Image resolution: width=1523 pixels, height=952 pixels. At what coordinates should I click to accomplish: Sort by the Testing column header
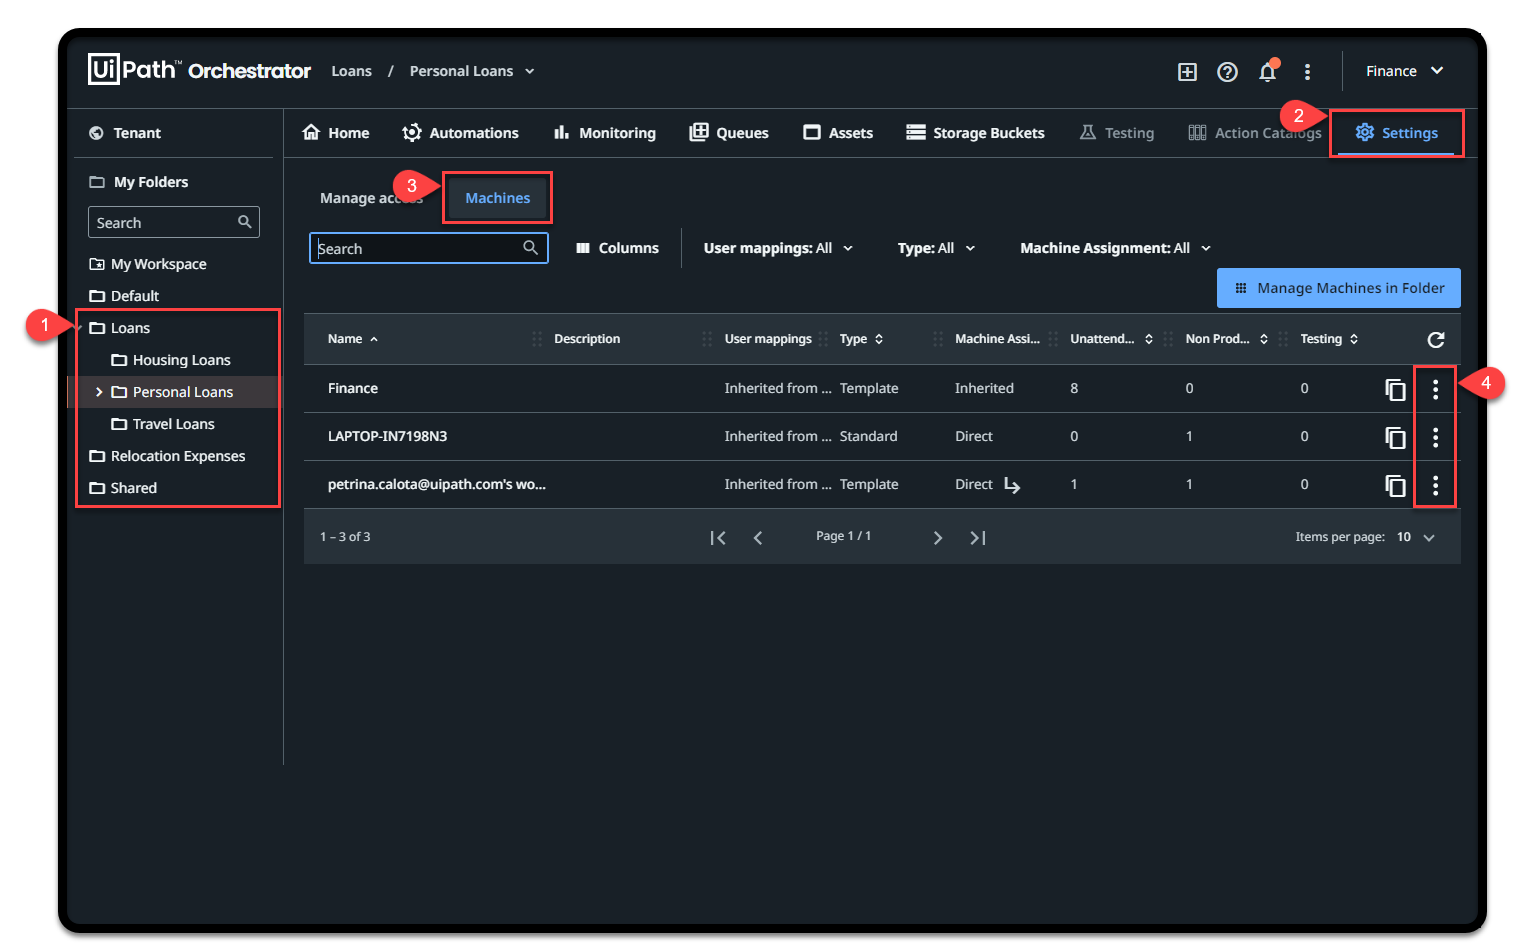(x=1329, y=339)
